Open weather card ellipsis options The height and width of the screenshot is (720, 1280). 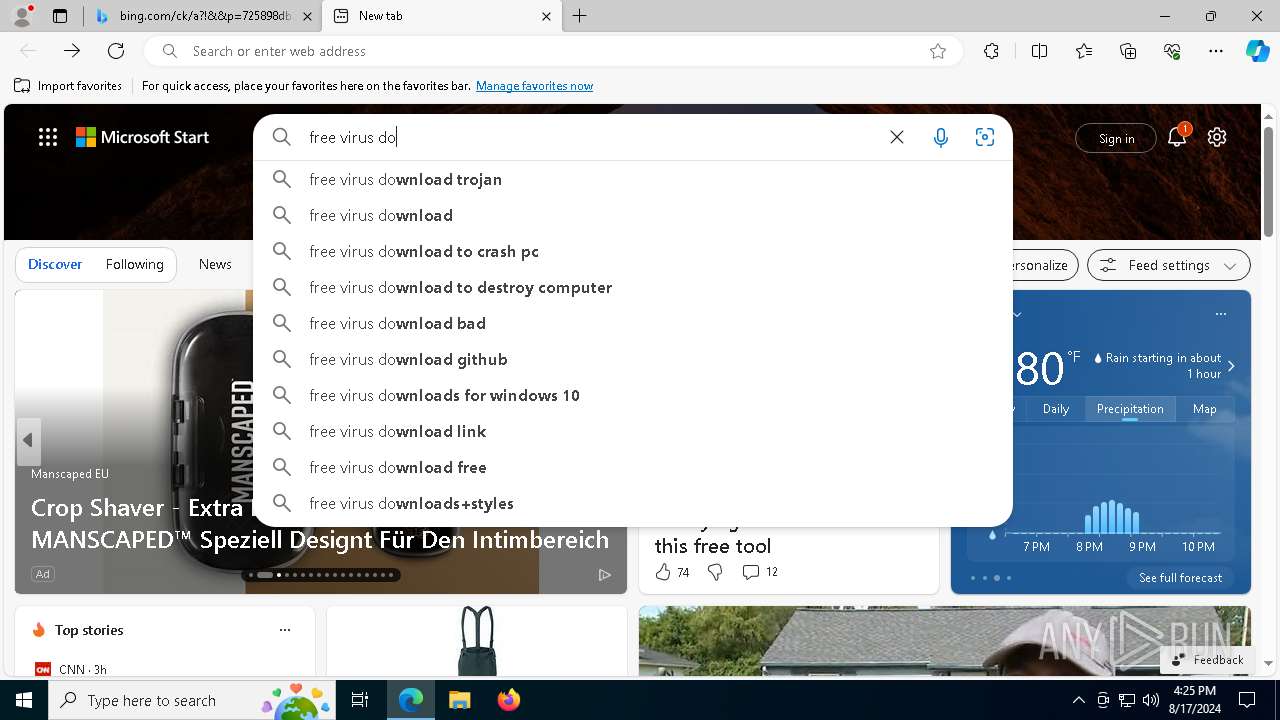coord(1221,314)
